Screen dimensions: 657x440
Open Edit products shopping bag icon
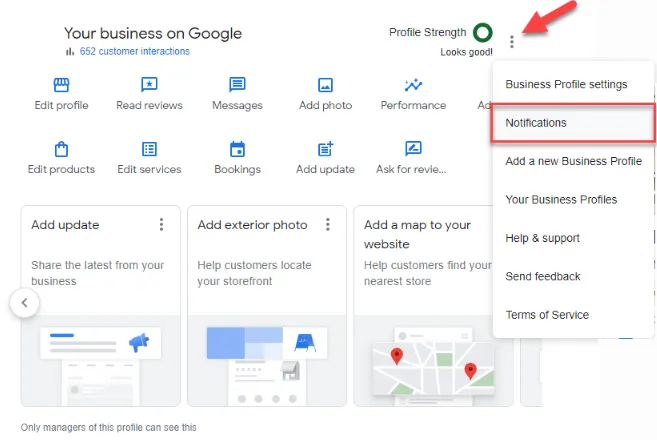(61, 149)
